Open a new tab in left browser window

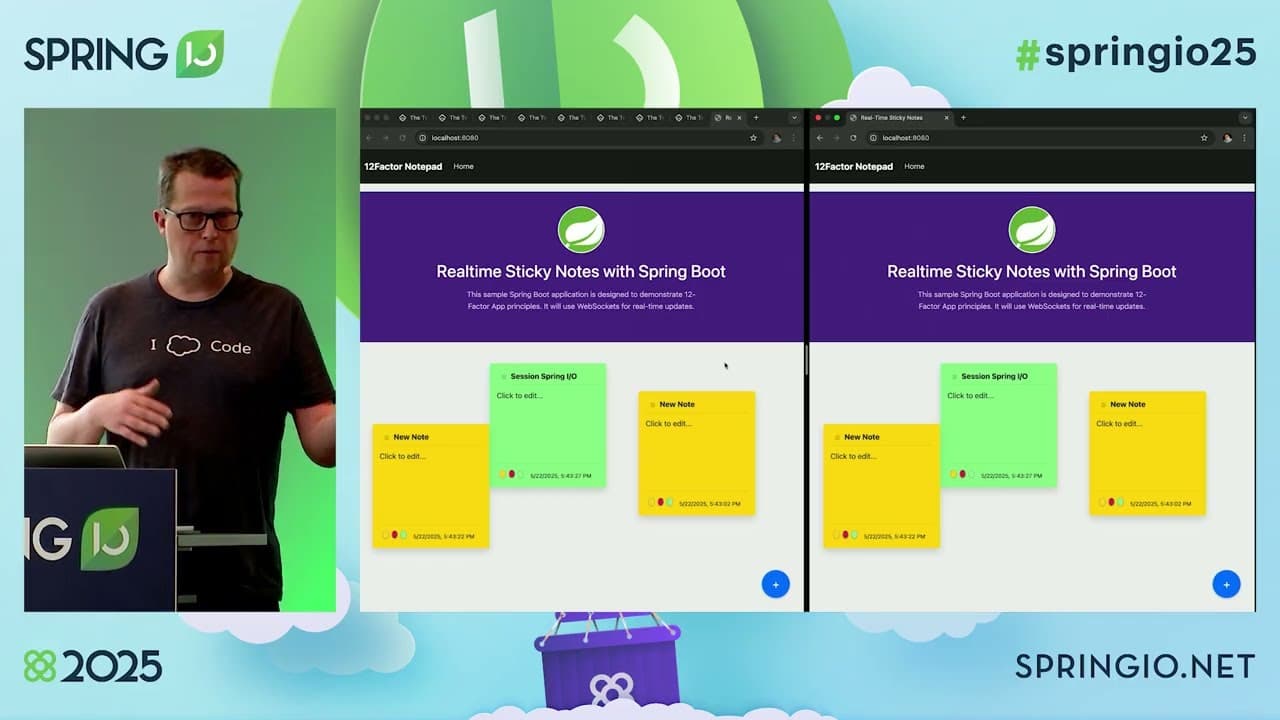pos(755,117)
